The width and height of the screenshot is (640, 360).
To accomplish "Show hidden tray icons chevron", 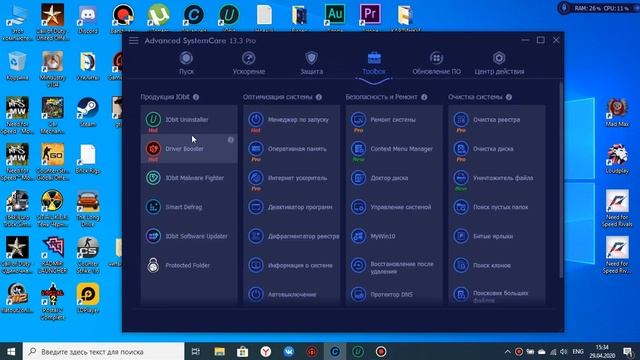I will pos(507,351).
